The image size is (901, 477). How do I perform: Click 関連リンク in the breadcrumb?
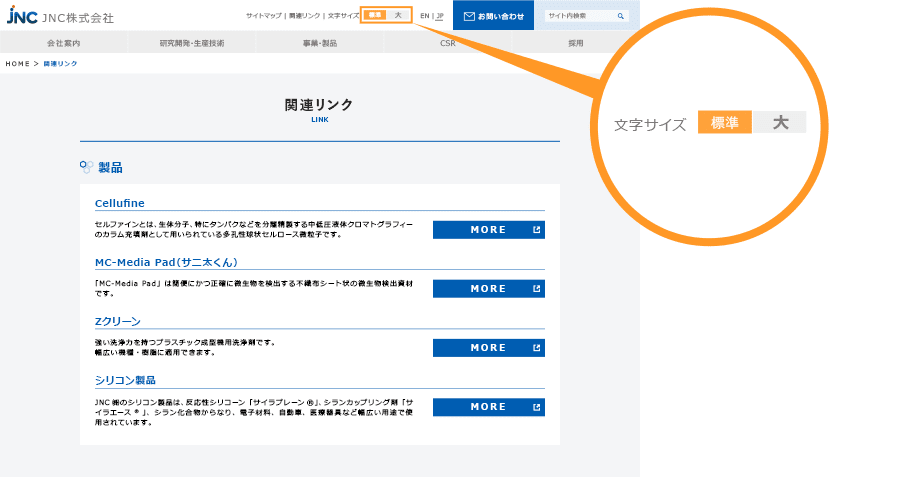(x=60, y=64)
